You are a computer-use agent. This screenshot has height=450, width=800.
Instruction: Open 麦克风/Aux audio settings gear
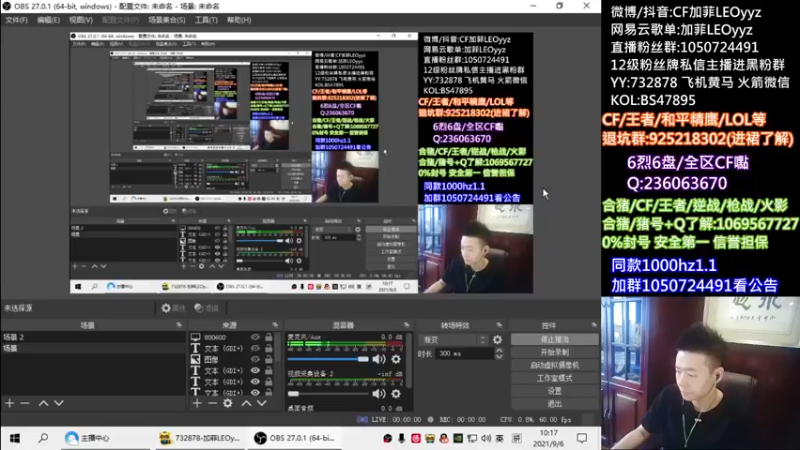point(396,359)
